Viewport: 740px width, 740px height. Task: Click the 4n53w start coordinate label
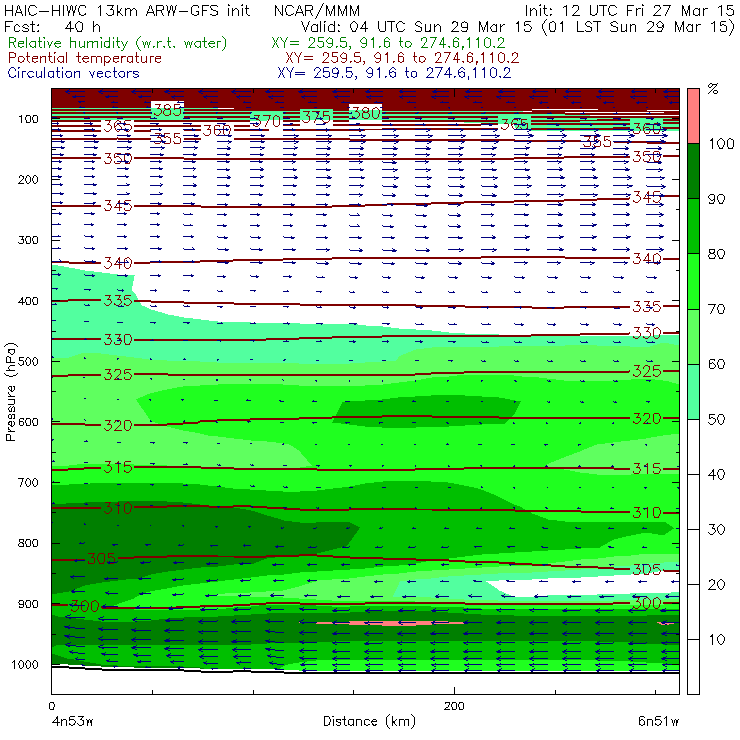[71, 721]
